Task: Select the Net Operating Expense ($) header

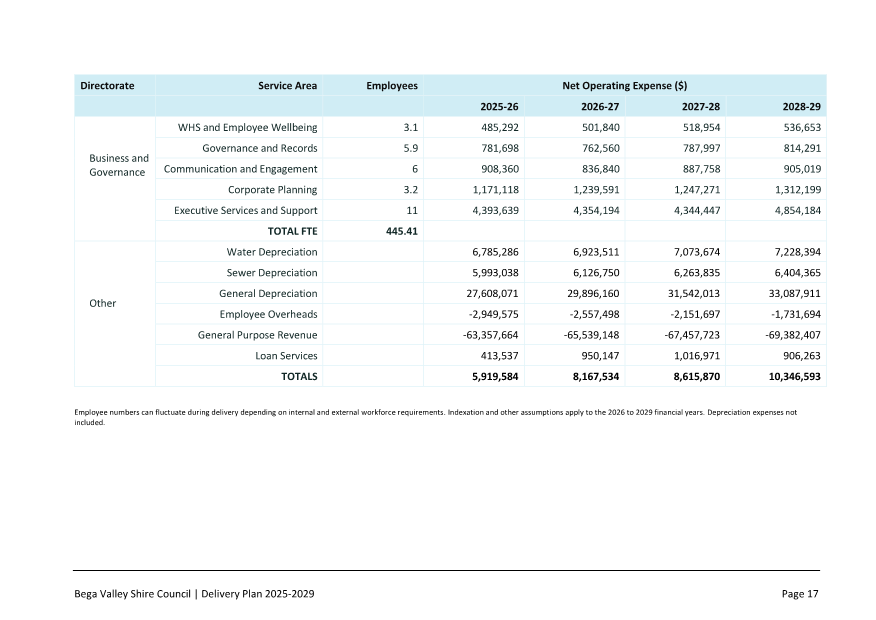Action: 624,86
